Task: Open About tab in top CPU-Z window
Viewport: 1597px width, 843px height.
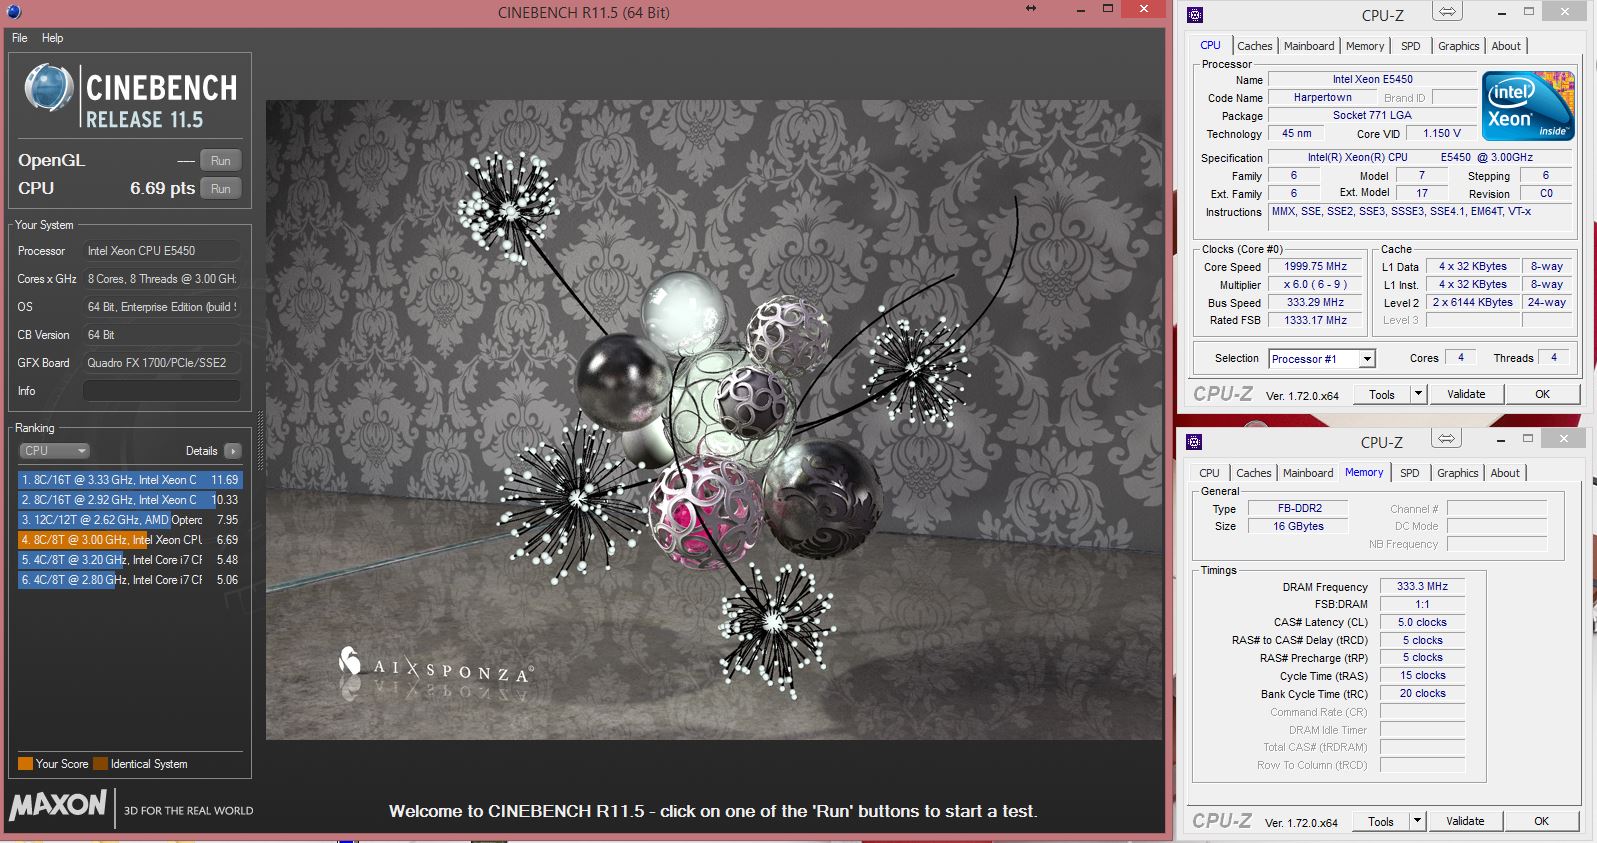Action: coord(1506,46)
